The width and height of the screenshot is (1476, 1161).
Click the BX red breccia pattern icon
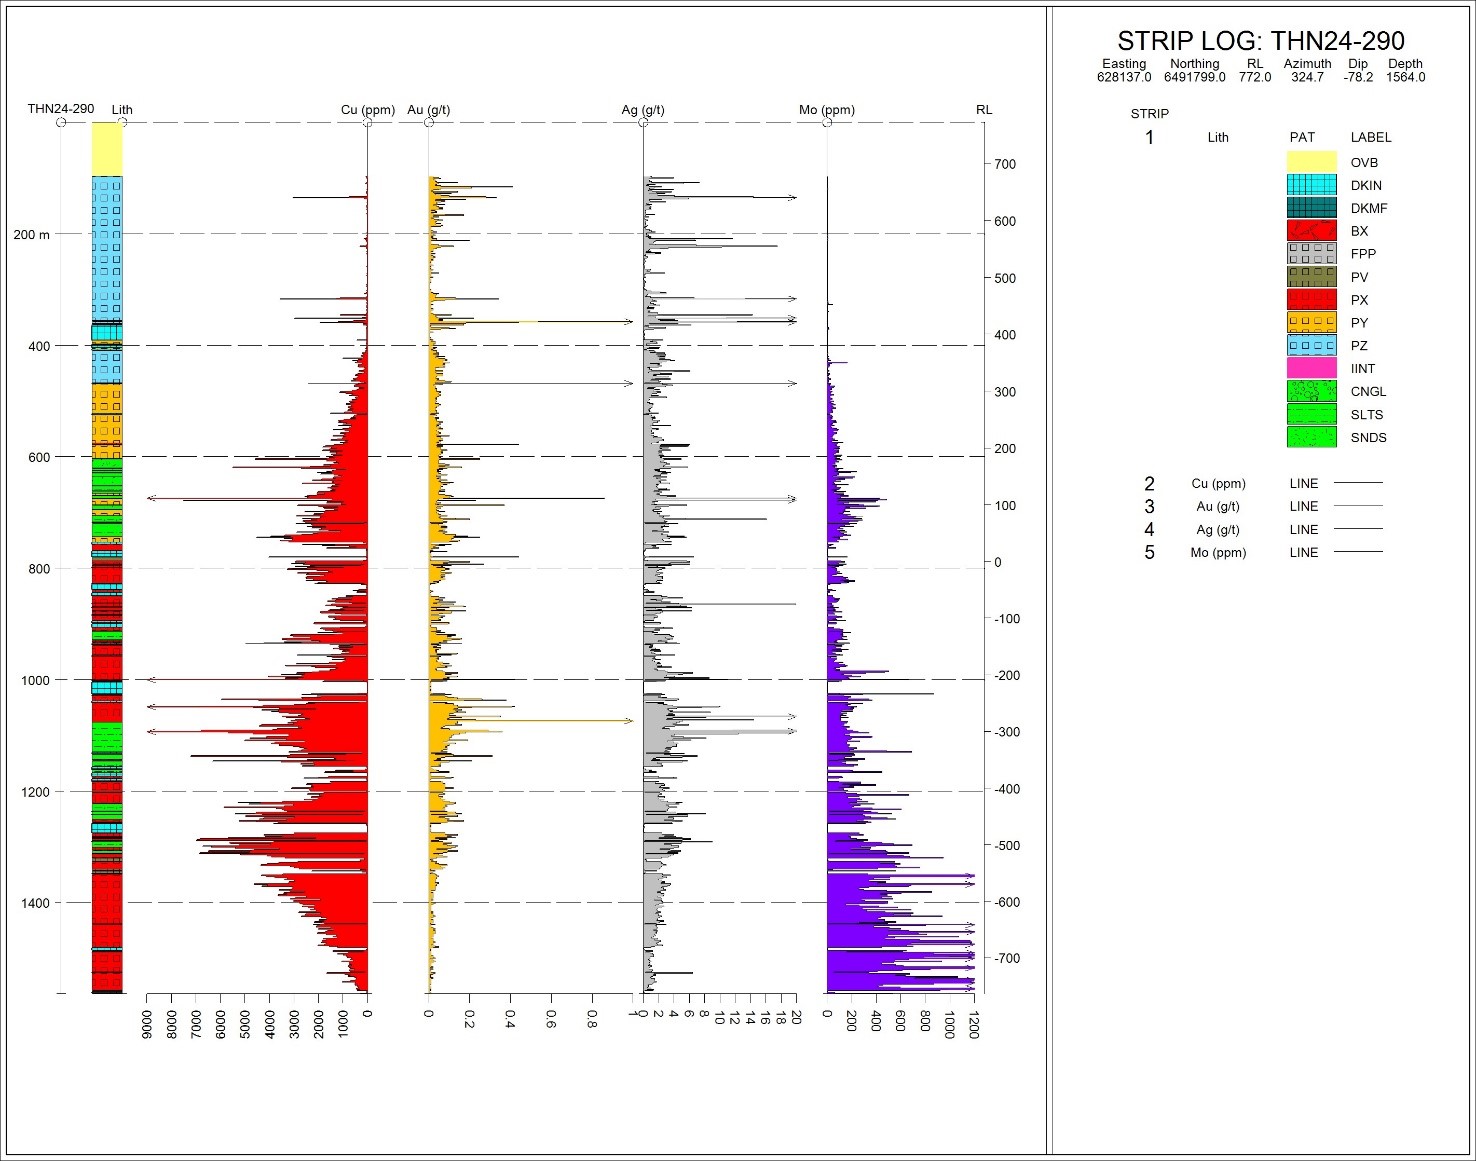[1310, 230]
